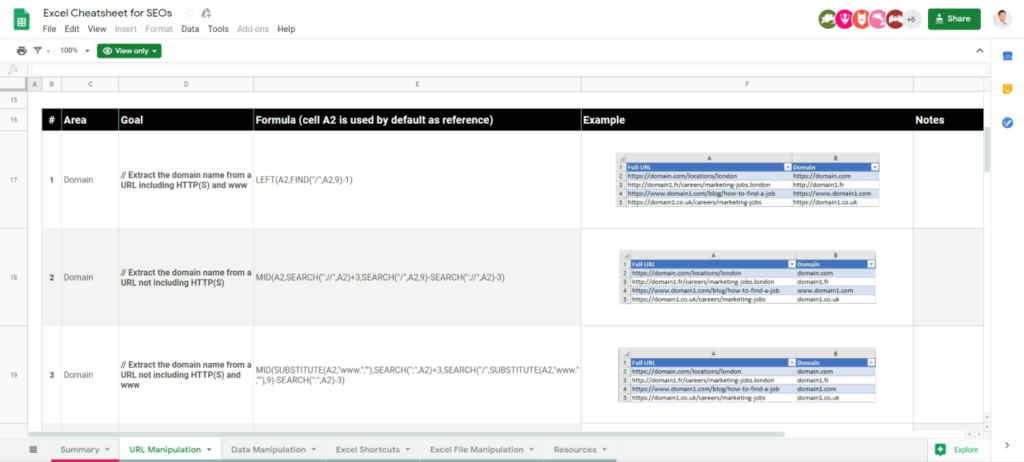Screen dimensions: 1024x462
Task: Star the Excel Cheatsheet for SEOs document
Action: click(x=190, y=13)
